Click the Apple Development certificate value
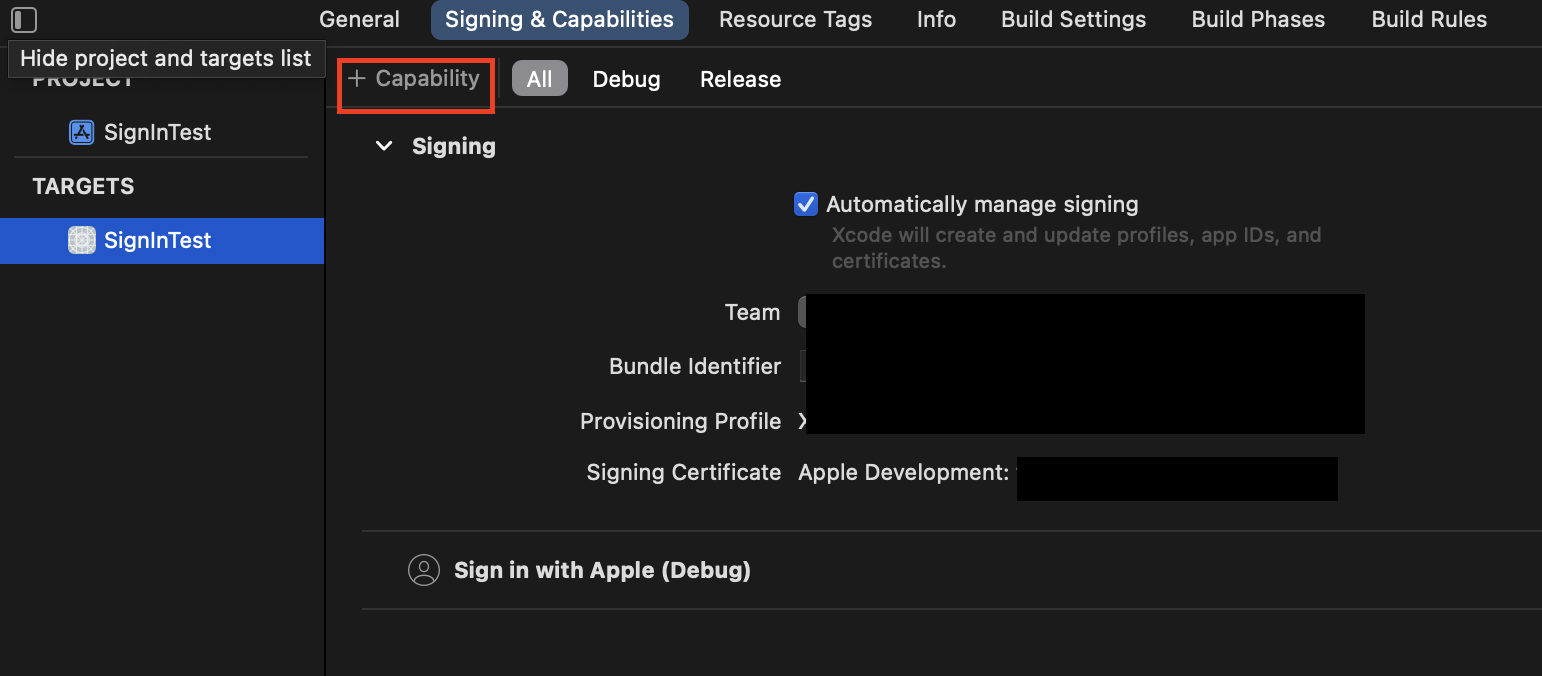1542x676 pixels. coord(904,472)
